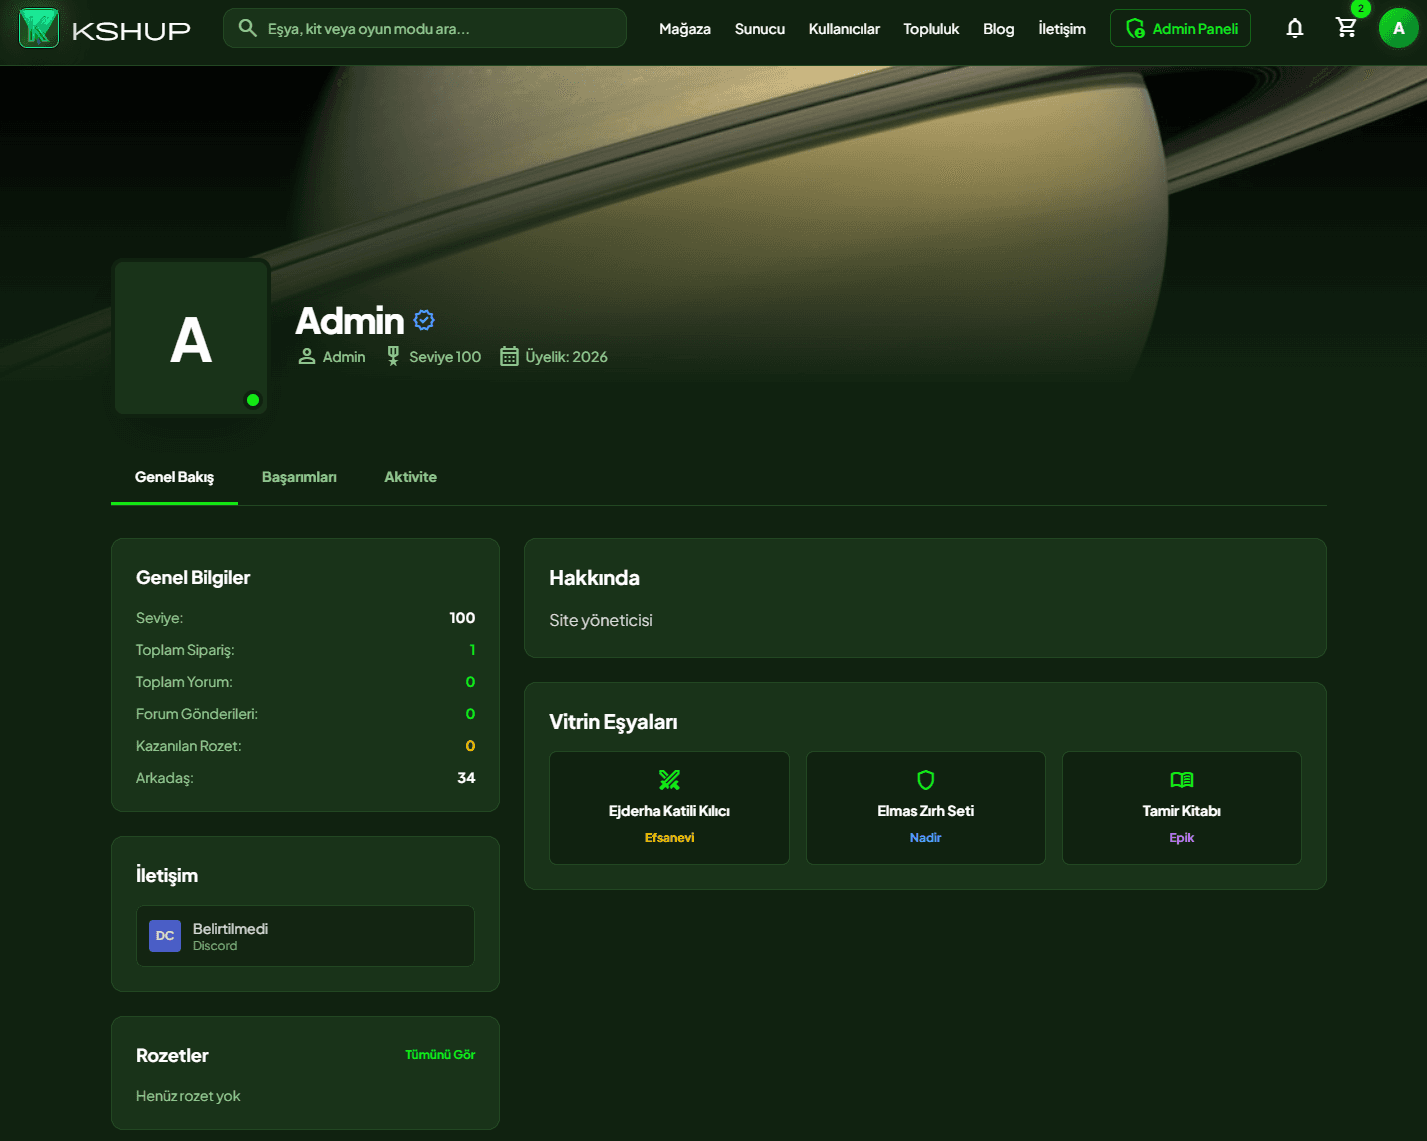Viewport: 1427px width, 1141px height.
Task: Switch to the Başarımları tab
Action: (x=299, y=477)
